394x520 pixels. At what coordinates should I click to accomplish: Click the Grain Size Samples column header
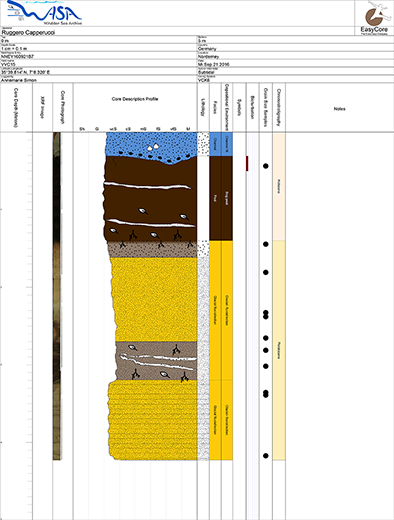(266, 107)
